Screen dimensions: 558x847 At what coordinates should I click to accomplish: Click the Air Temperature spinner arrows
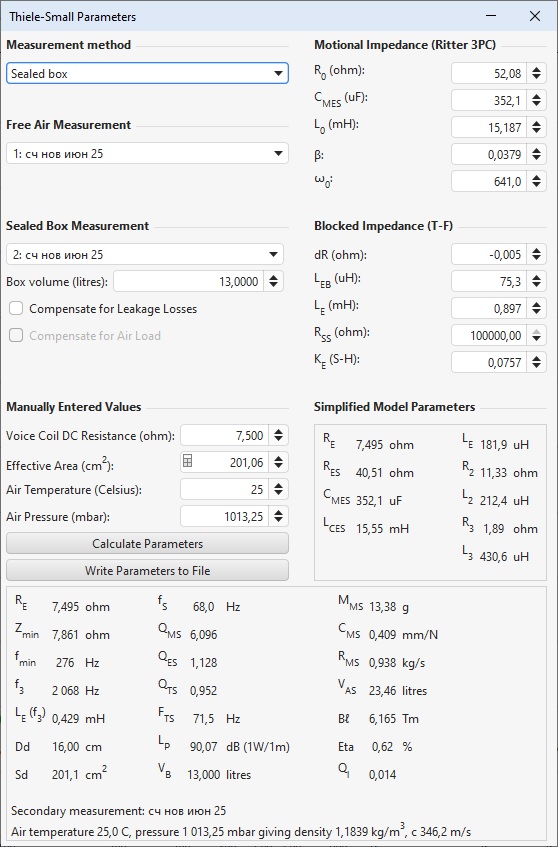coord(278,489)
